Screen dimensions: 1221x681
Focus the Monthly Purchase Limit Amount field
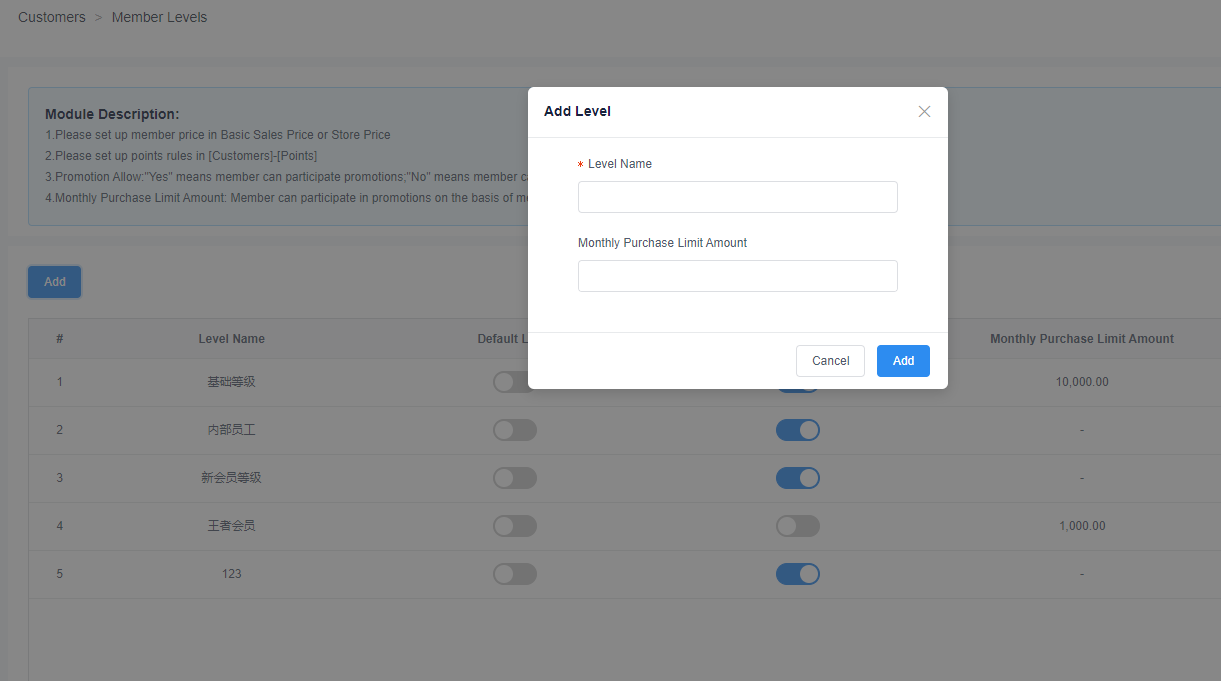(x=737, y=276)
